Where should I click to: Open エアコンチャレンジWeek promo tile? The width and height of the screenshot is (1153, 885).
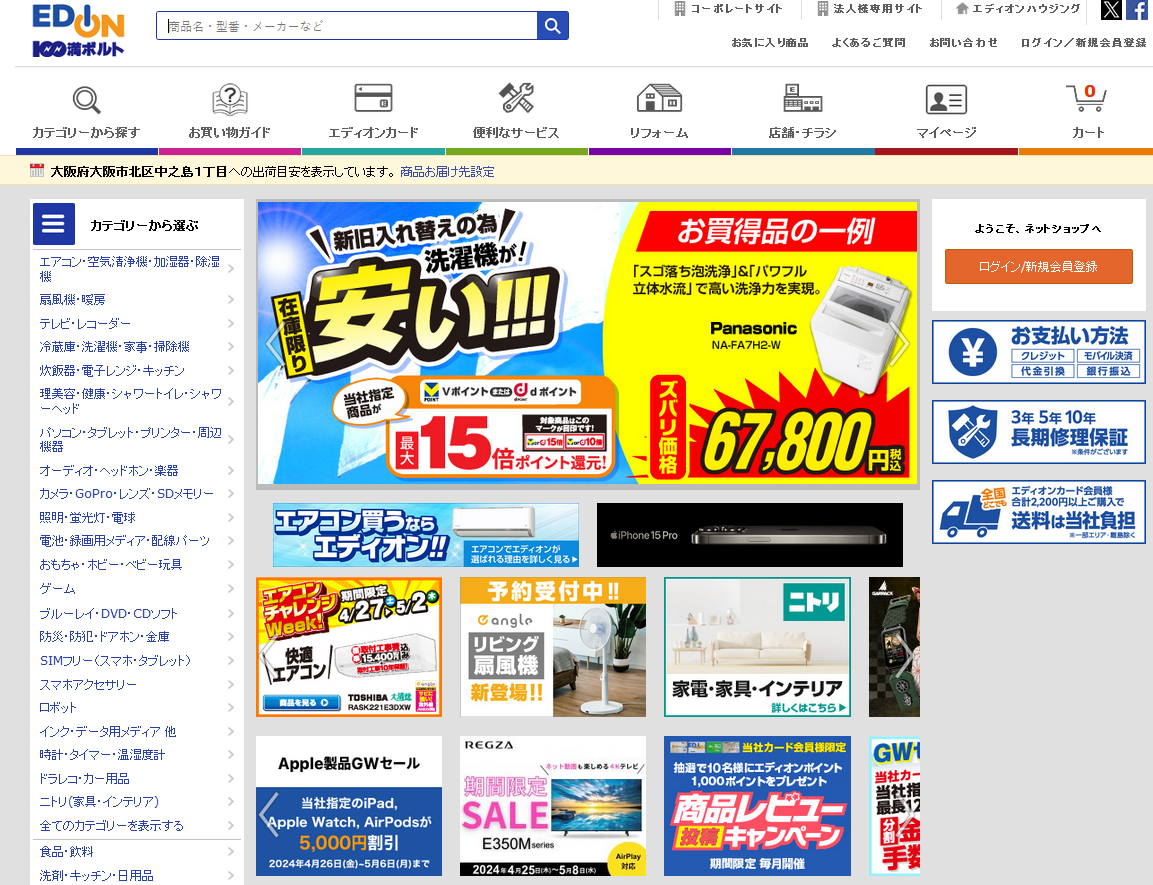tap(349, 647)
